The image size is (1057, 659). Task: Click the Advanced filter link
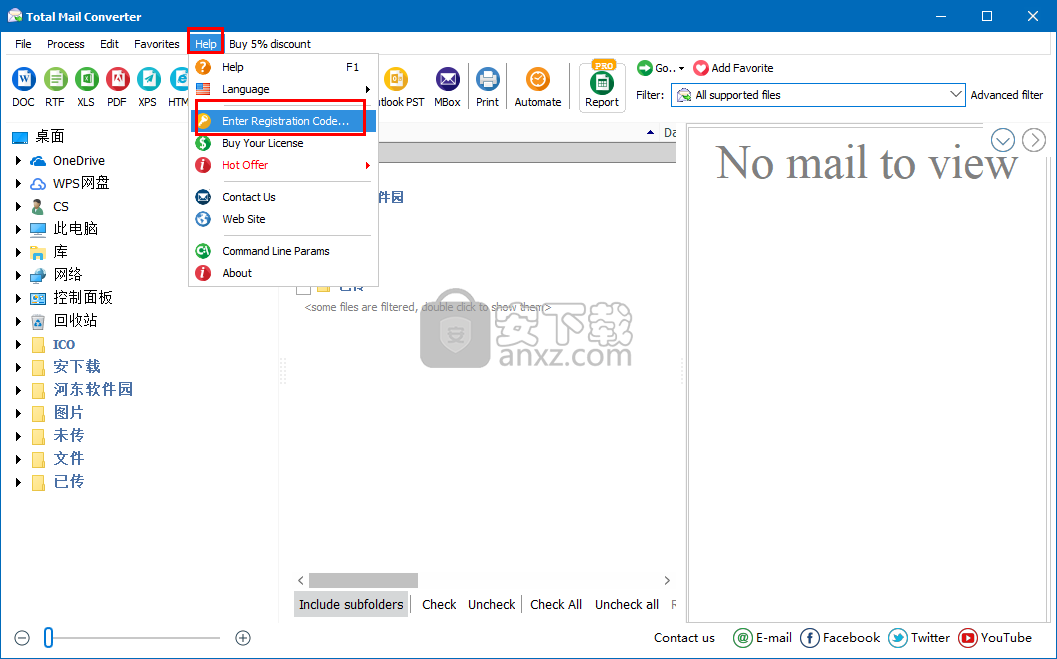point(1006,95)
